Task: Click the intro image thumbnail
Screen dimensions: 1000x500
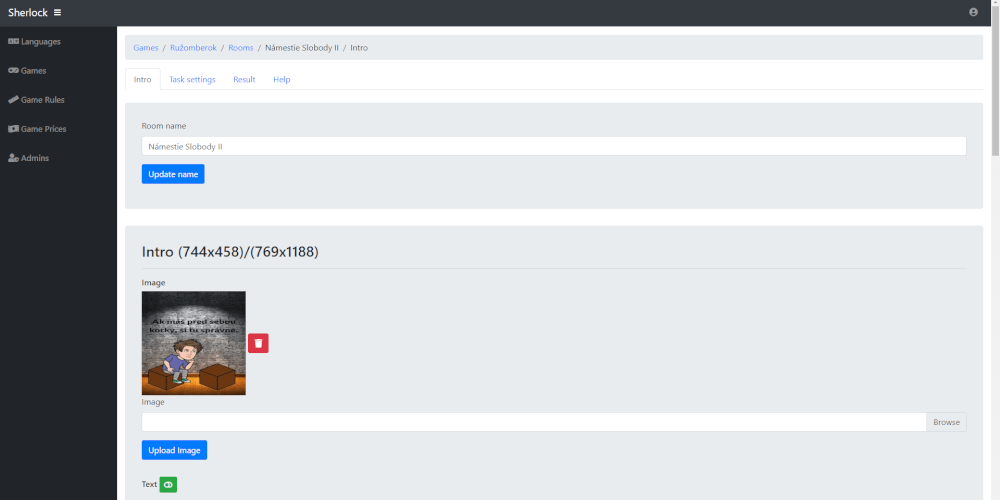Action: (x=193, y=343)
